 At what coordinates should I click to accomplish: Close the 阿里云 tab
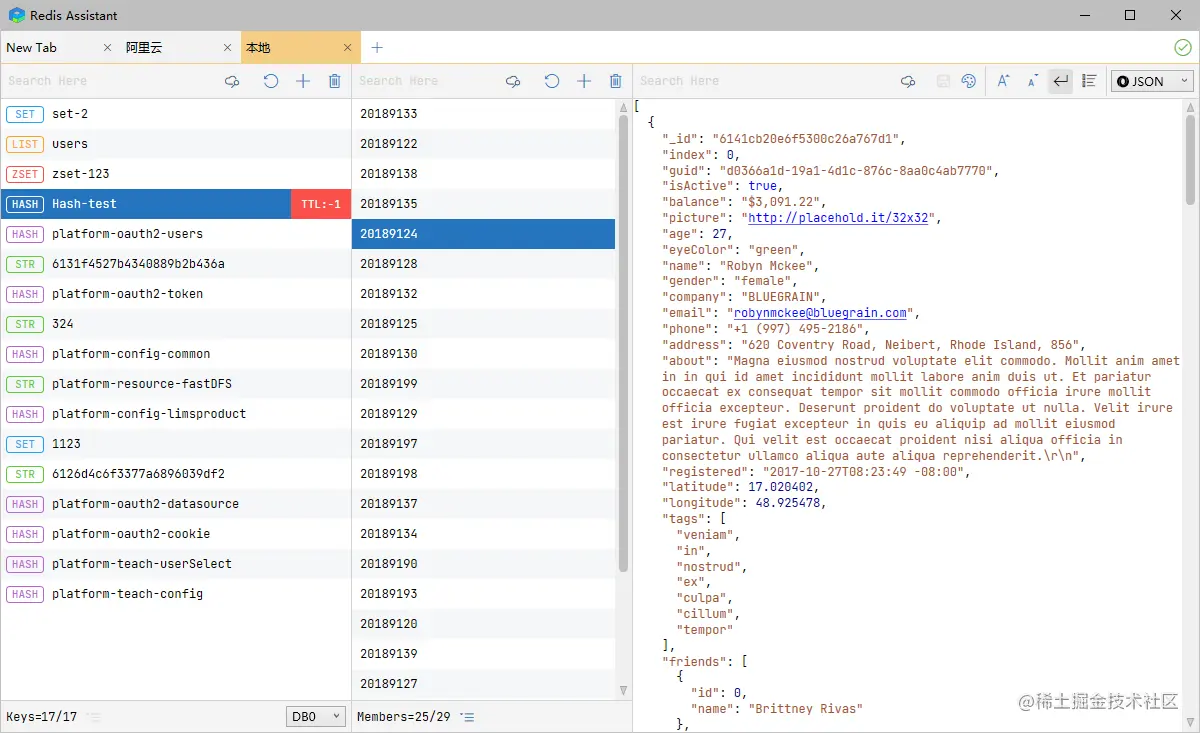point(228,47)
